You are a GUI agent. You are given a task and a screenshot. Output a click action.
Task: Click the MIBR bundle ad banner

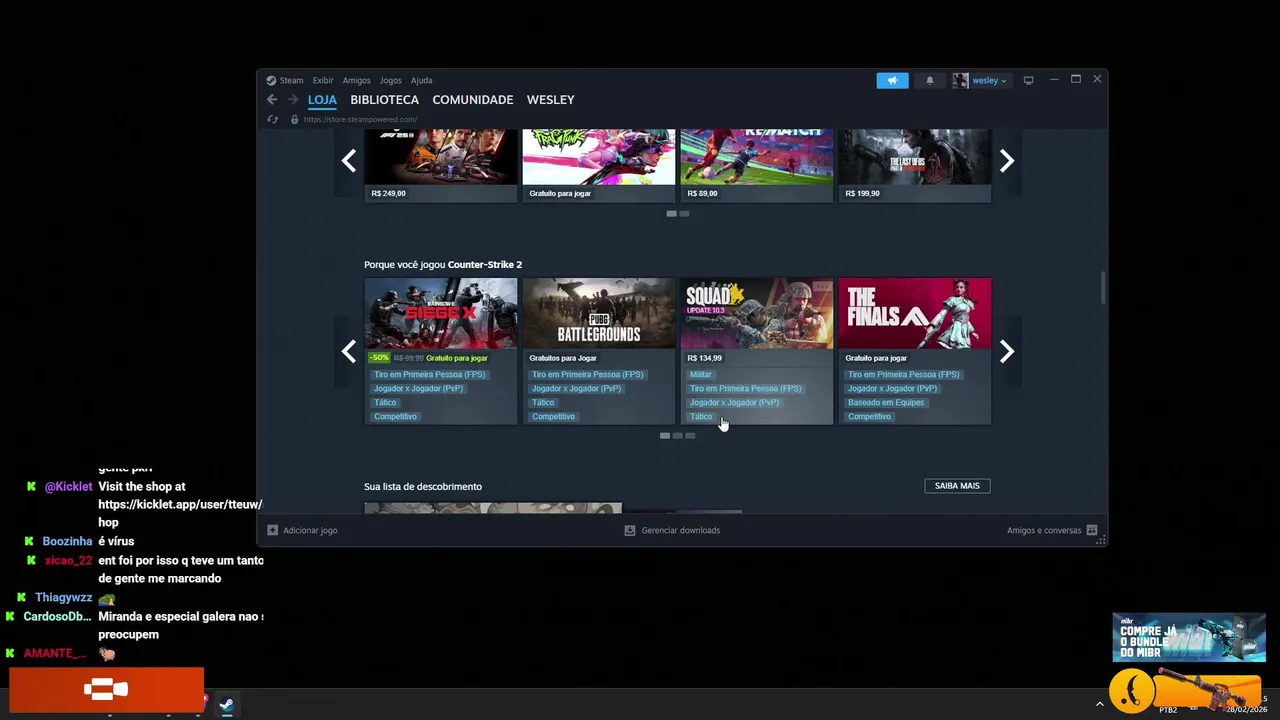pyautogui.click(x=1189, y=637)
